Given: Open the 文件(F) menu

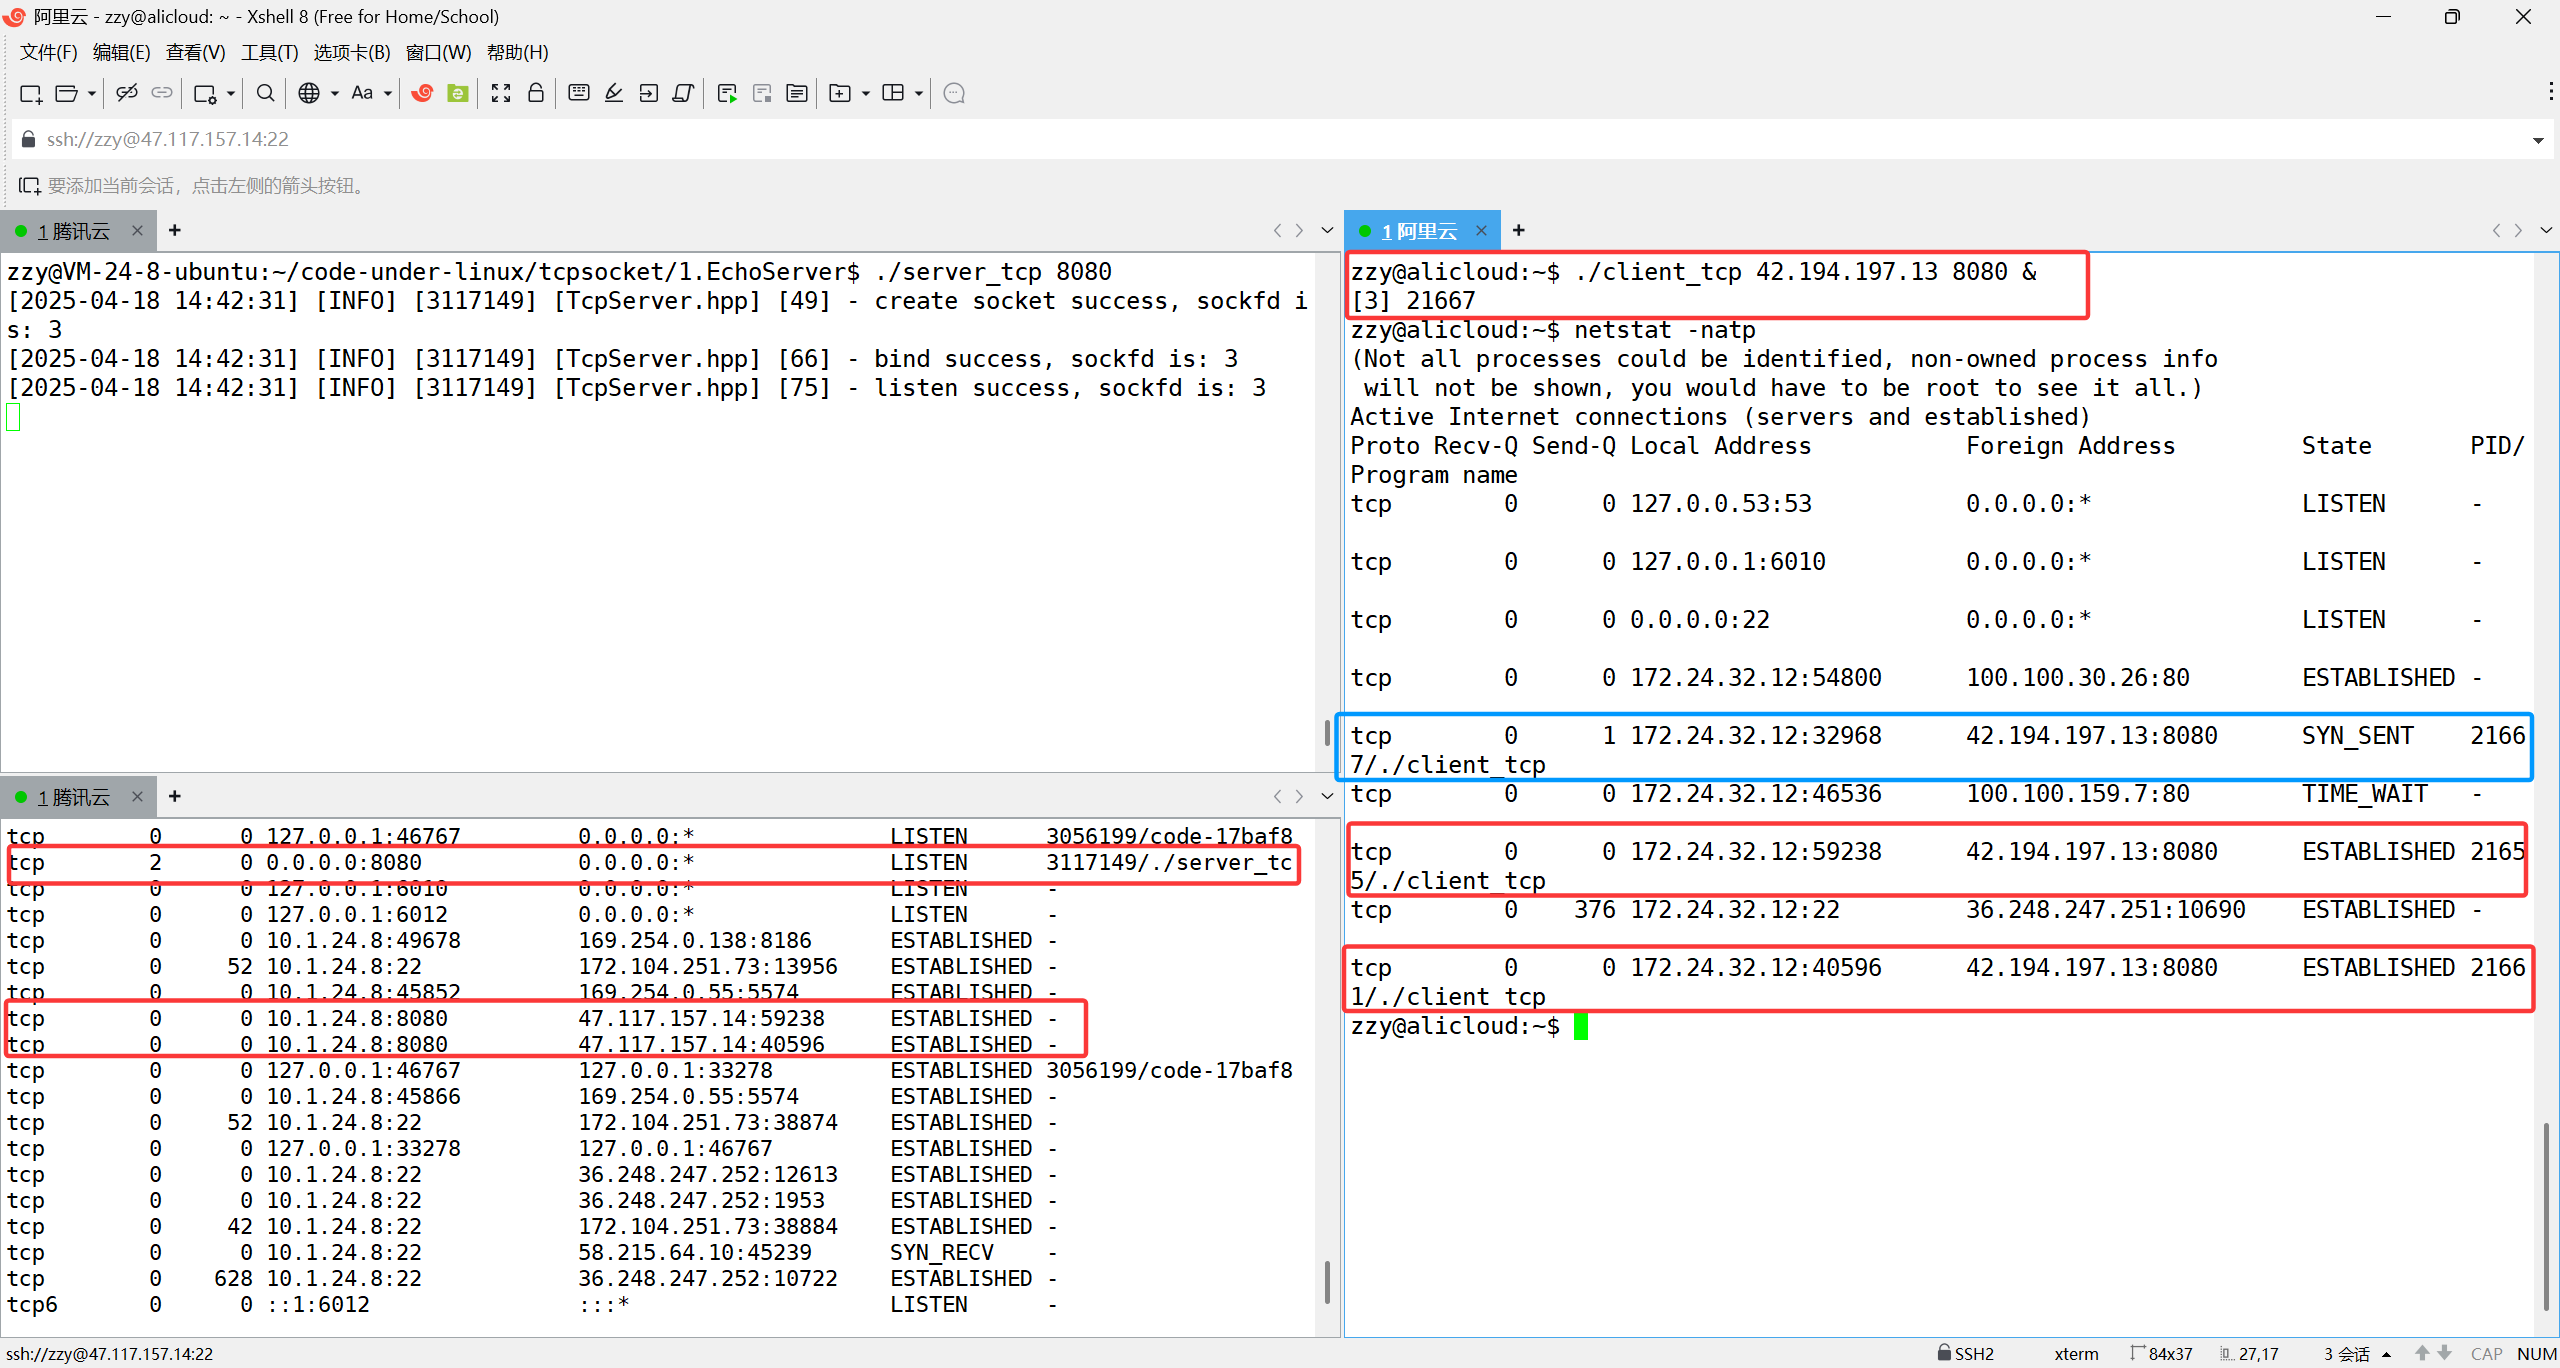Looking at the screenshot, I should (x=48, y=52).
